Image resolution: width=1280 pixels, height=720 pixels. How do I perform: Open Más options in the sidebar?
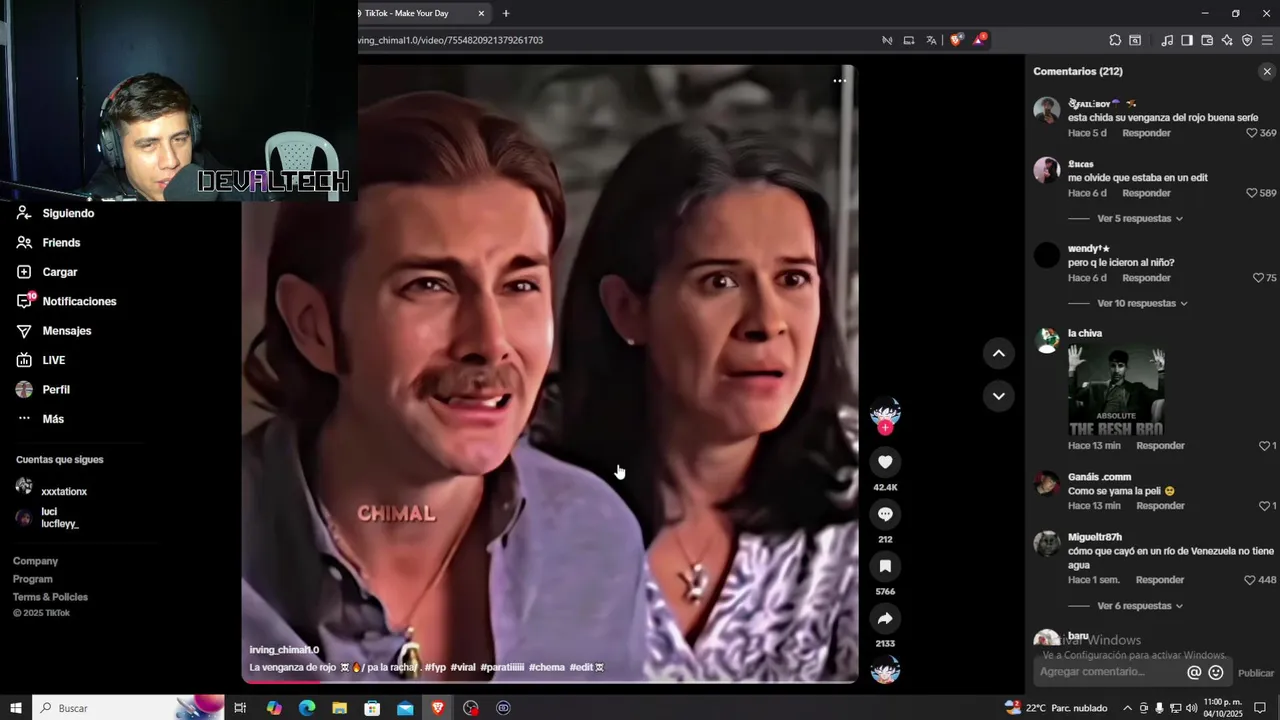(53, 419)
